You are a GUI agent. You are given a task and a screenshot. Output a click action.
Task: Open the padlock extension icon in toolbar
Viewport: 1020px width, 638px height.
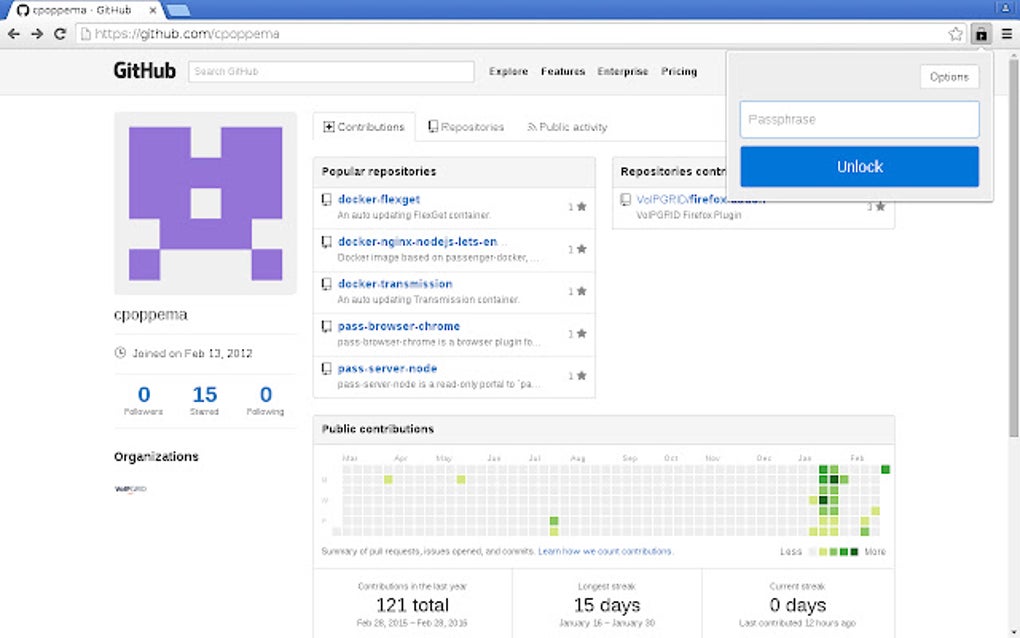tap(981, 33)
